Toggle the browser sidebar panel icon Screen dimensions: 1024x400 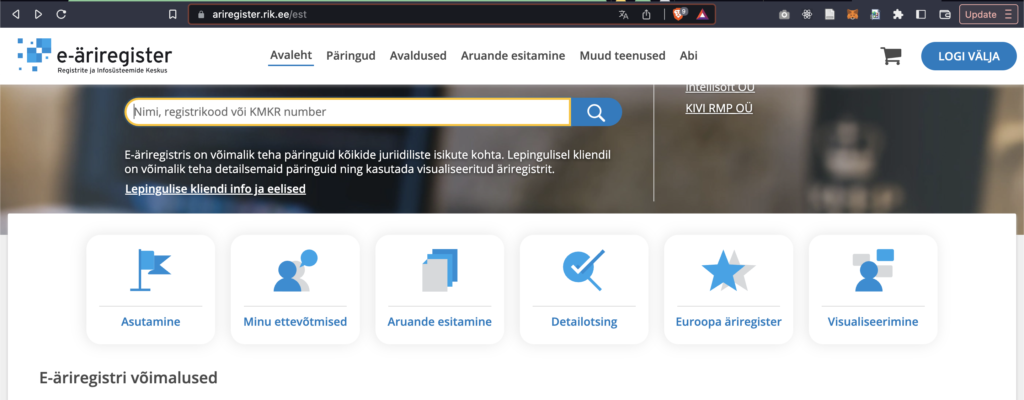coord(921,14)
